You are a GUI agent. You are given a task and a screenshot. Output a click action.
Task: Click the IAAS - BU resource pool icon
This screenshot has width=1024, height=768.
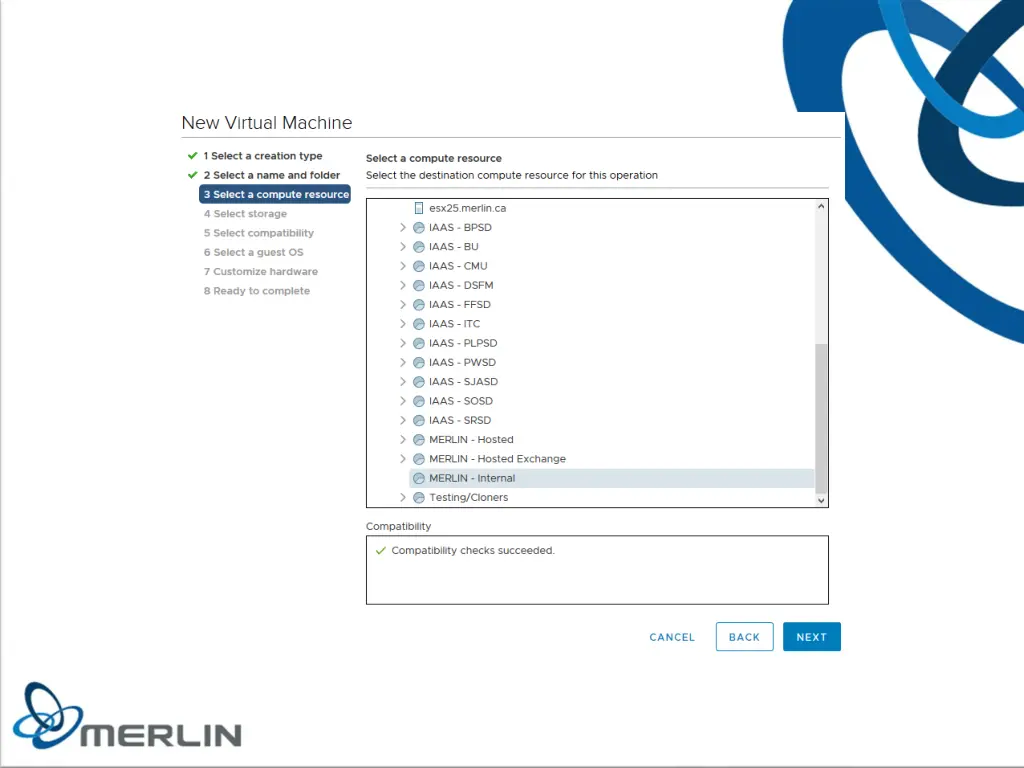tap(419, 247)
